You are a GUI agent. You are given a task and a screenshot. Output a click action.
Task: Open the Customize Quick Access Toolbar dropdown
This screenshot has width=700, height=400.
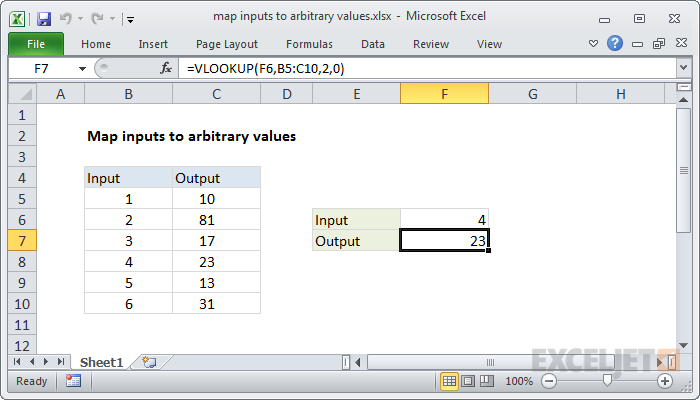point(131,18)
